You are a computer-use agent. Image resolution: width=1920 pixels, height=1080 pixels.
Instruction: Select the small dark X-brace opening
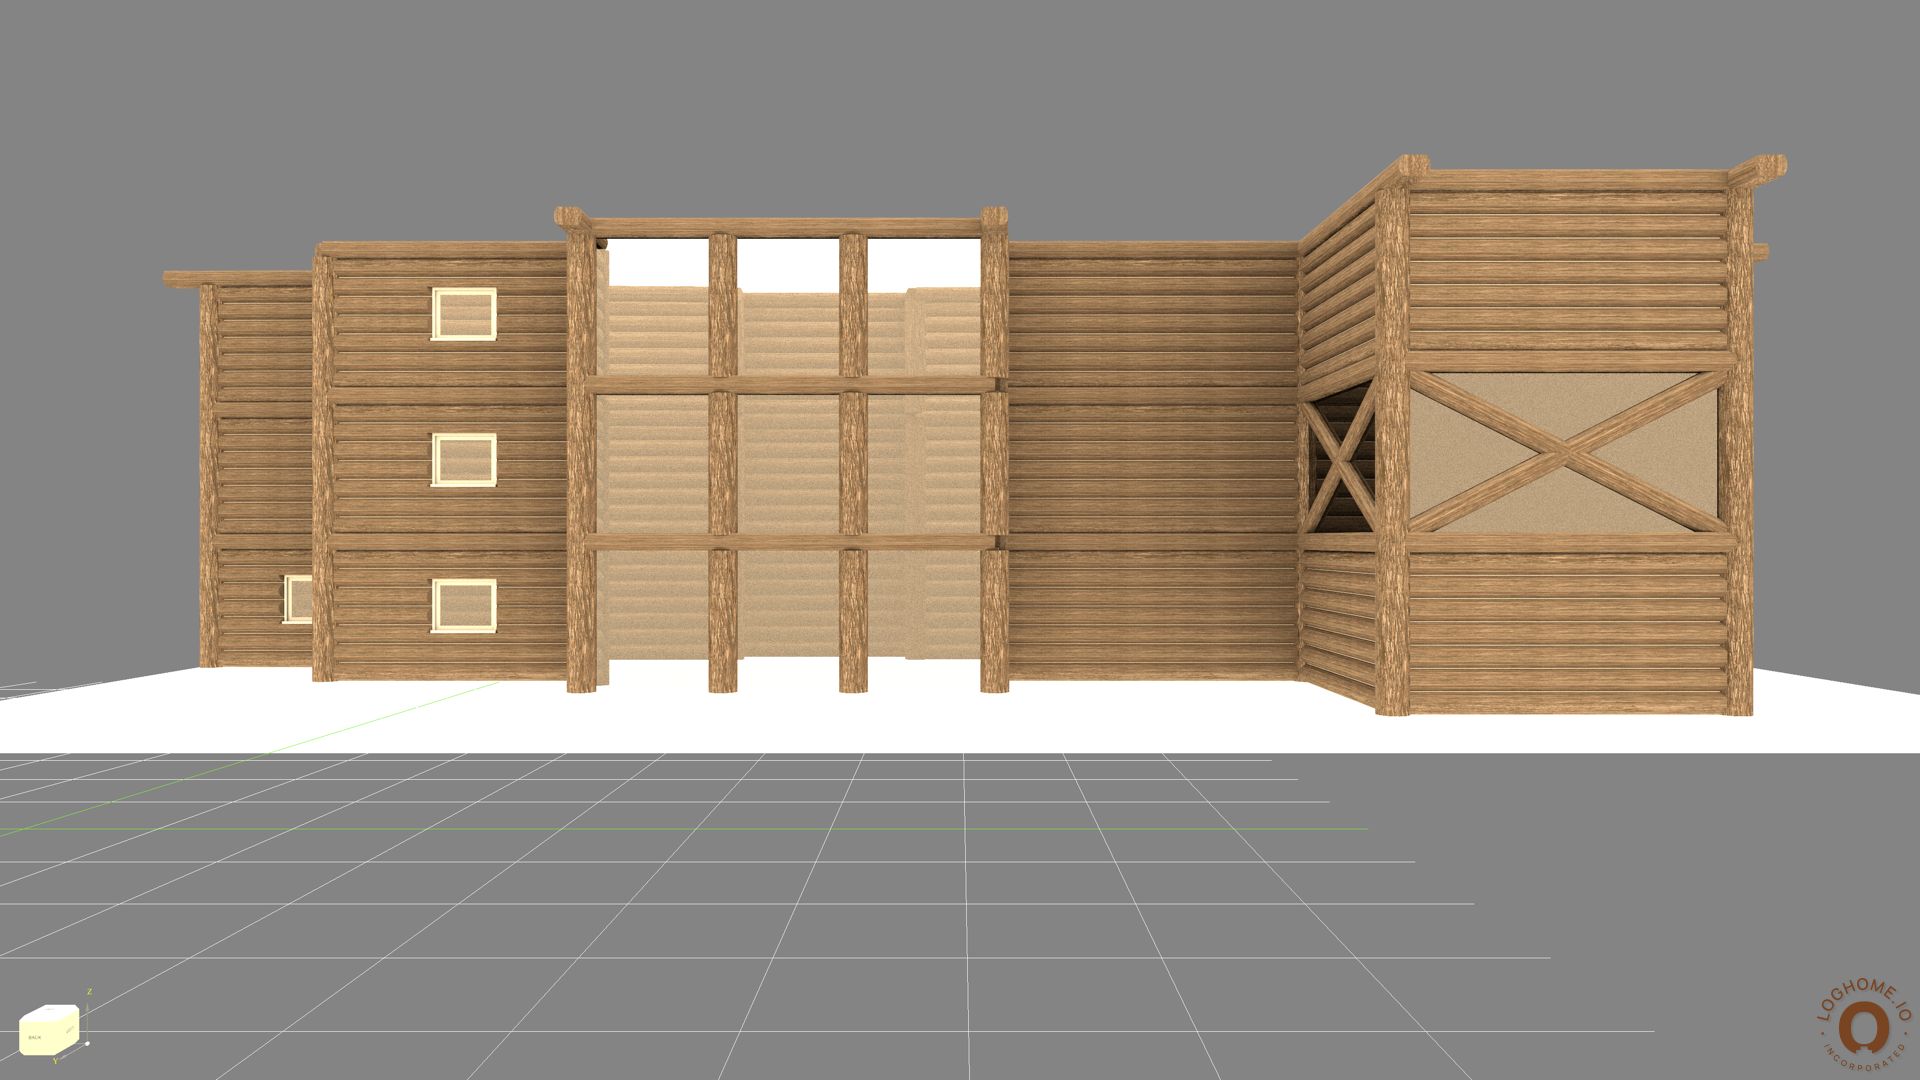(1341, 461)
